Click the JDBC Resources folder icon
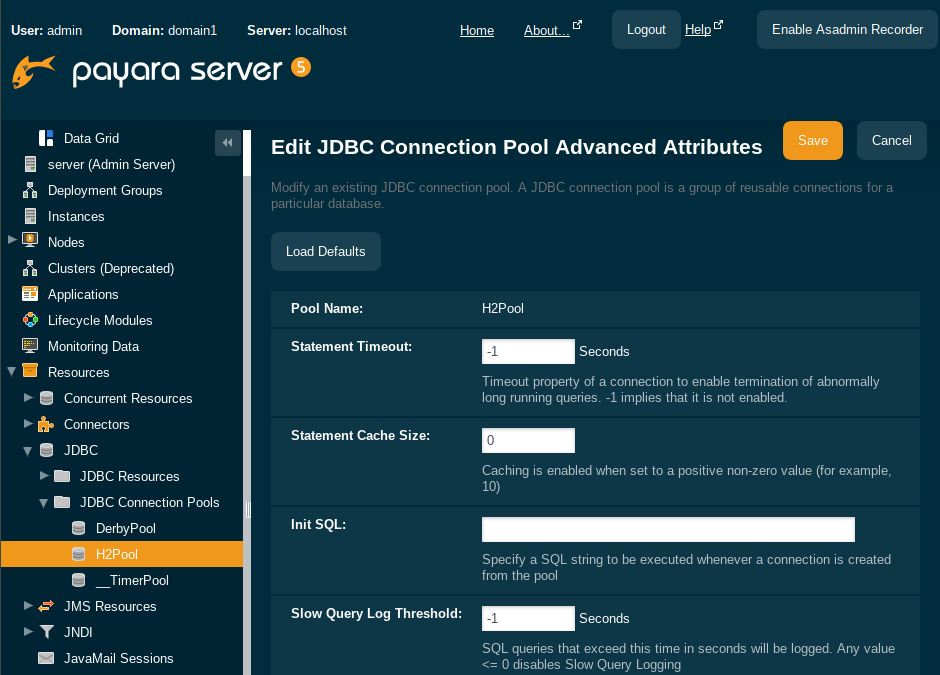 tap(60, 476)
